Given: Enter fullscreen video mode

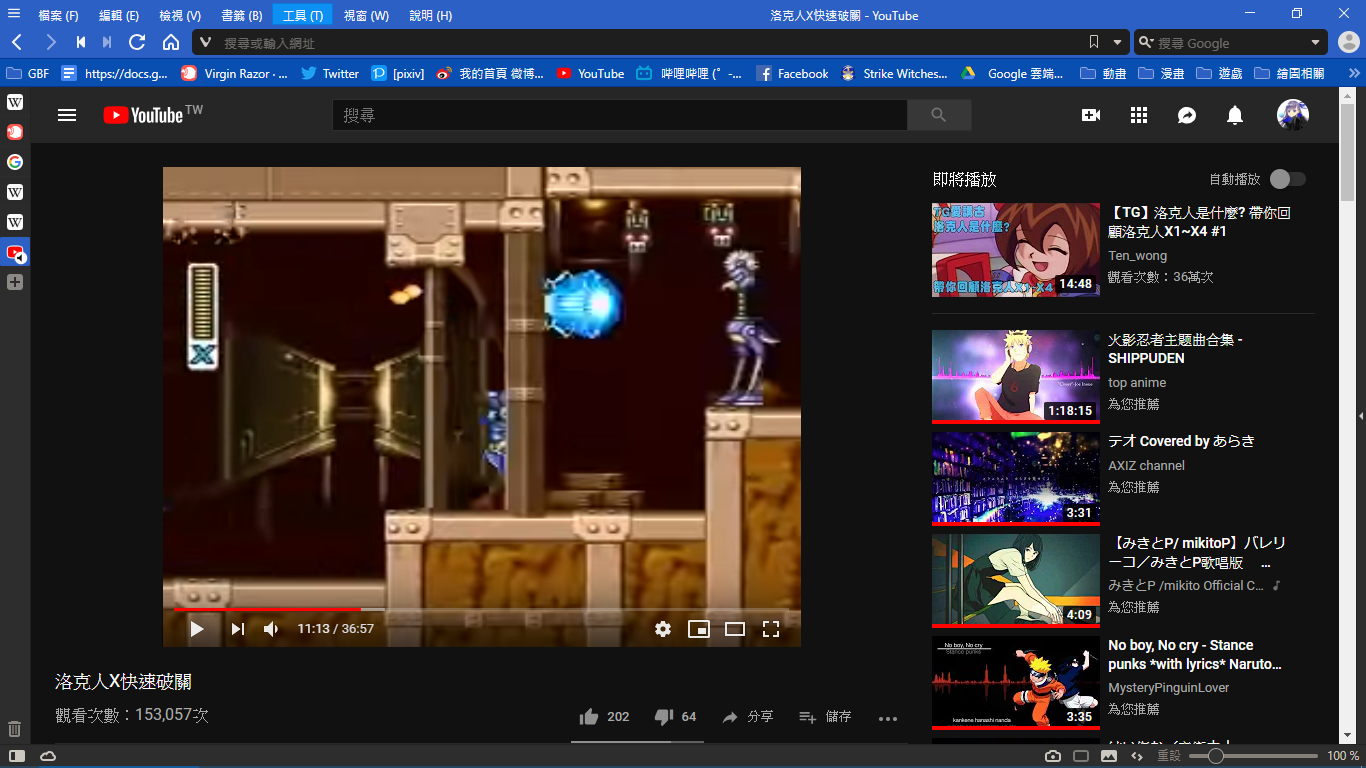Looking at the screenshot, I should coord(771,629).
